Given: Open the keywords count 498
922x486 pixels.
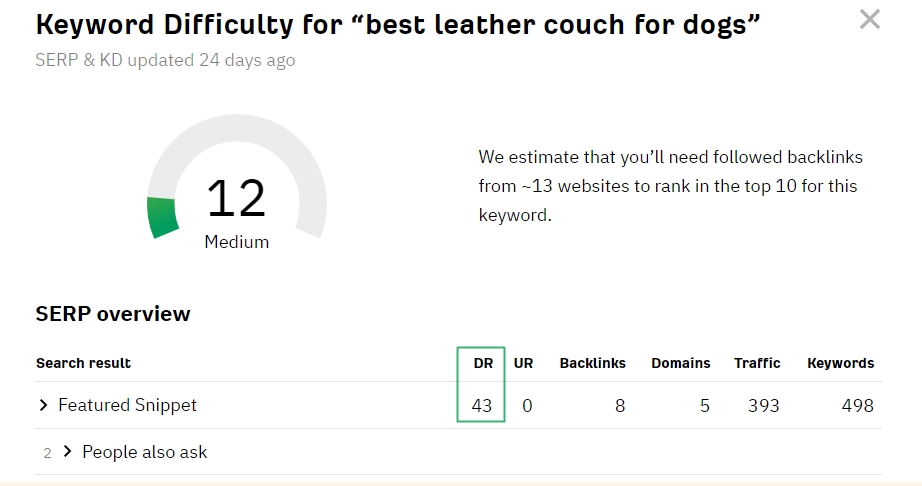Looking at the screenshot, I should point(857,405).
